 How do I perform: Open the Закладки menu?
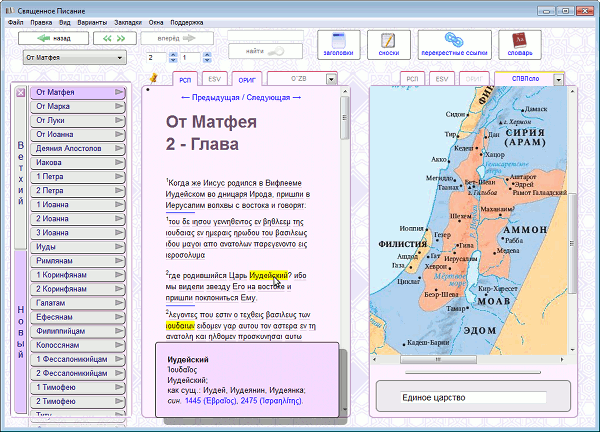pyautogui.click(x=130, y=21)
